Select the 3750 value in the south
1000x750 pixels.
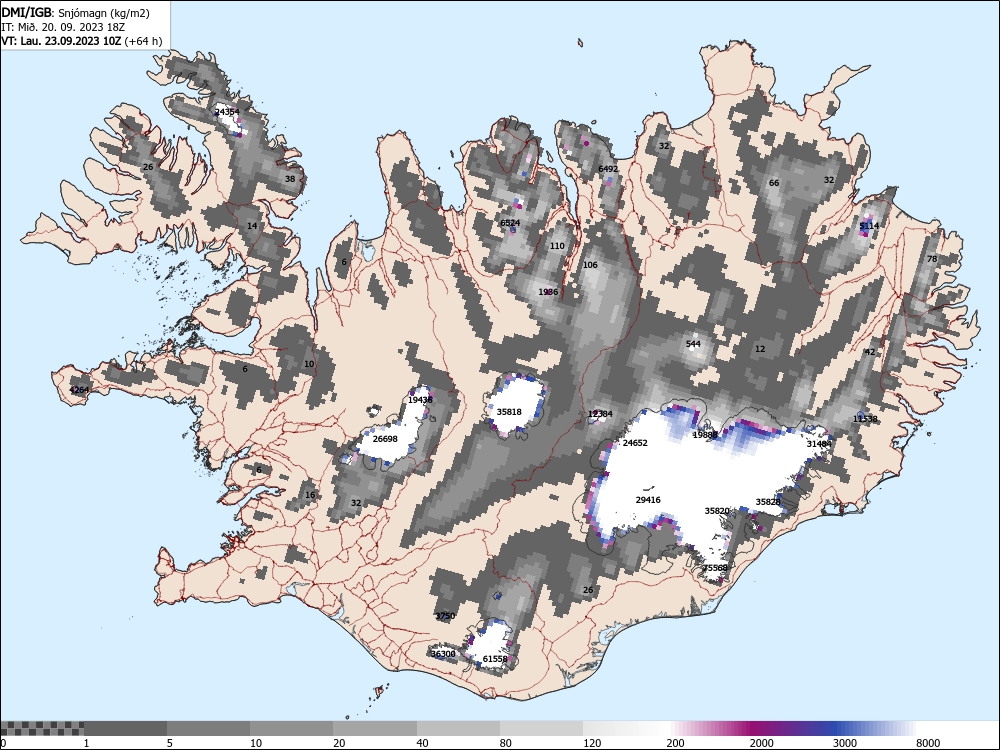pos(445,616)
